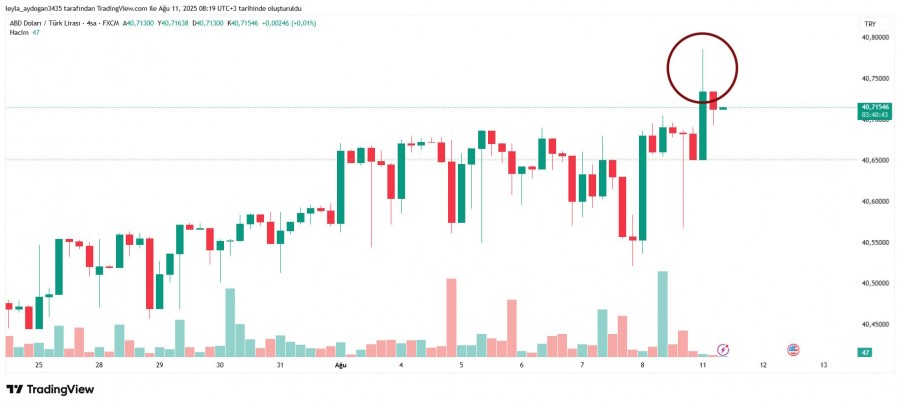Open the US flag economic event icon
This screenshot has width=900, height=406.
pos(793,350)
